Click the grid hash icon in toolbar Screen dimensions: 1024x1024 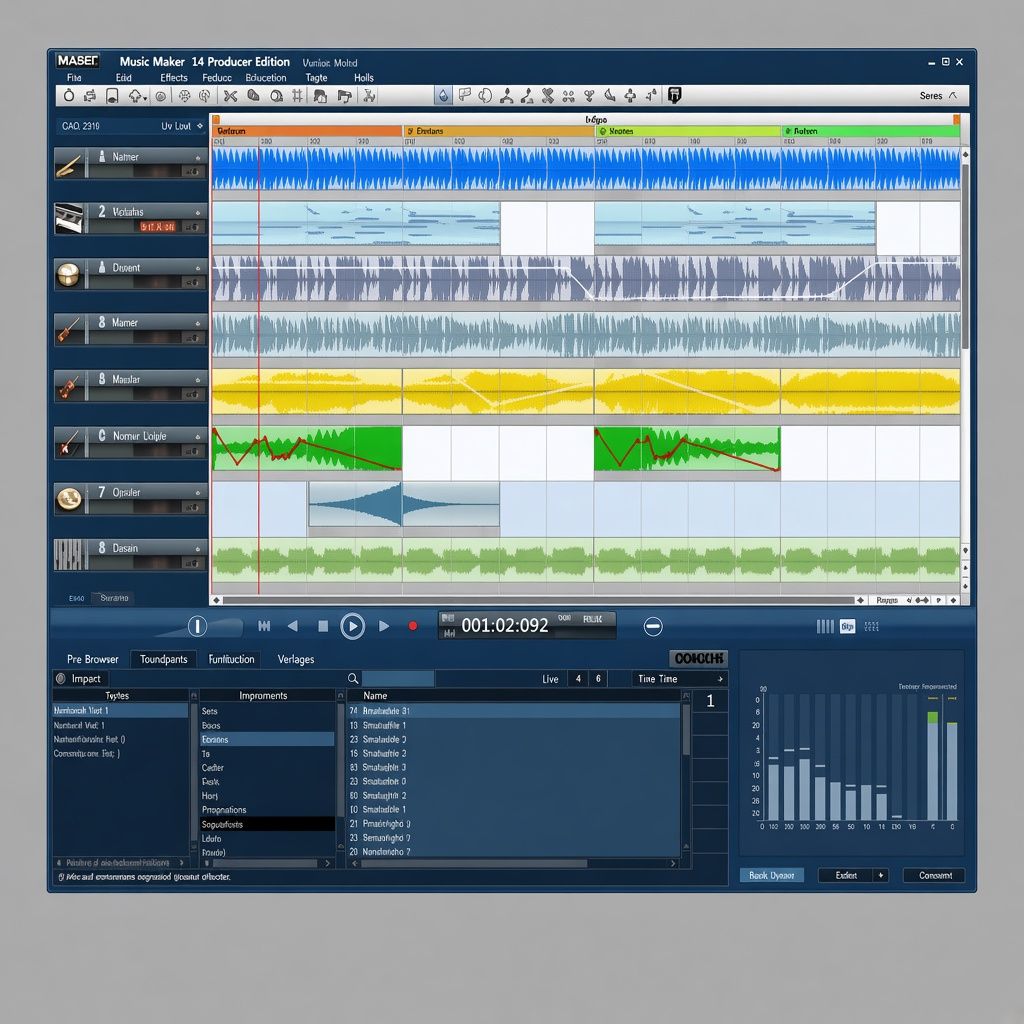pyautogui.click(x=297, y=96)
